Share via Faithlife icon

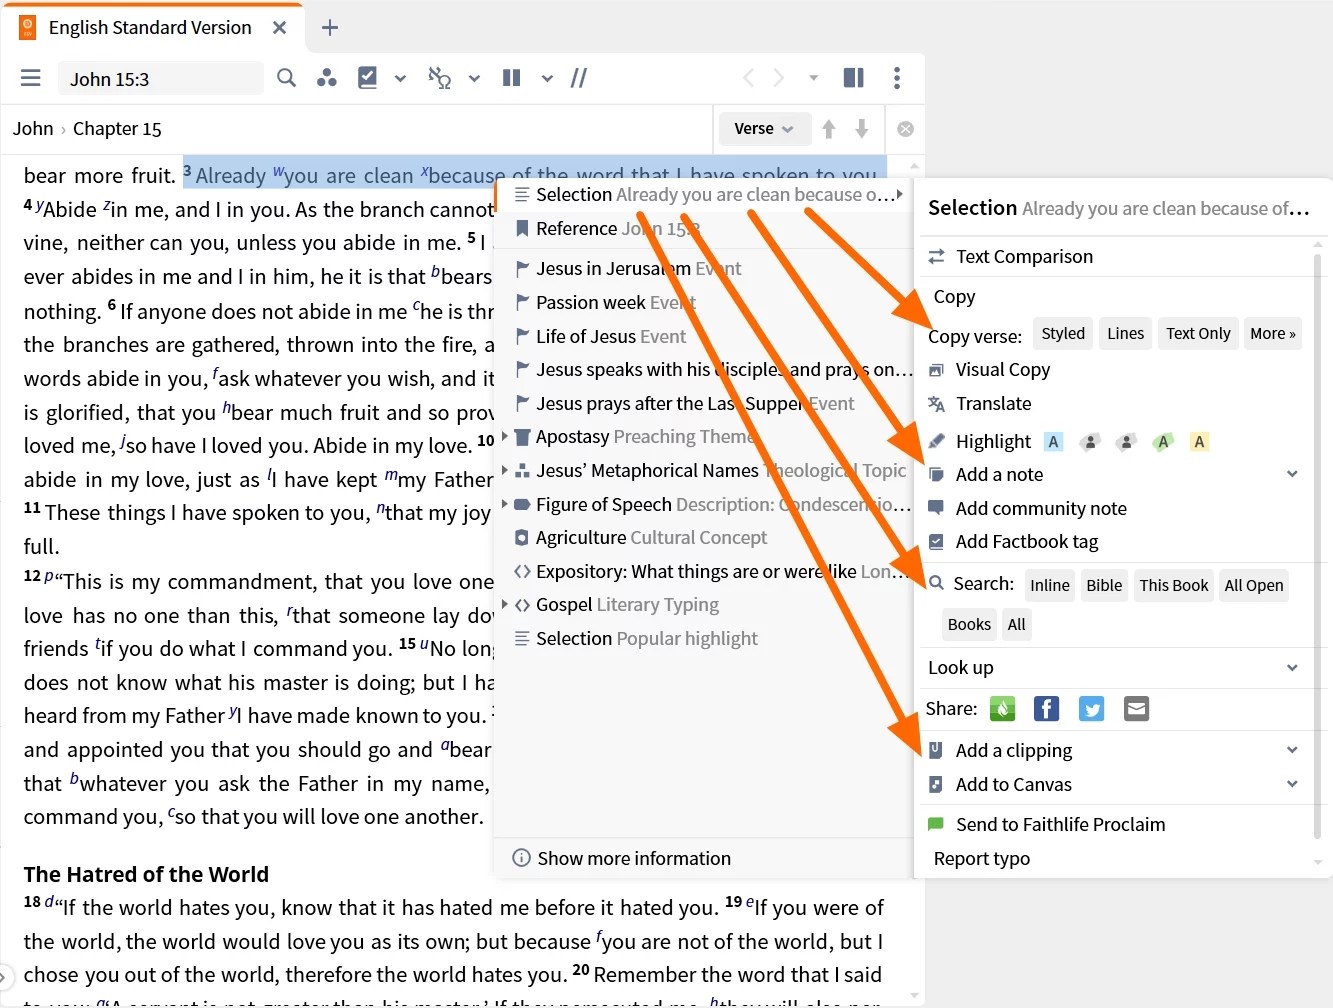(x=1002, y=709)
